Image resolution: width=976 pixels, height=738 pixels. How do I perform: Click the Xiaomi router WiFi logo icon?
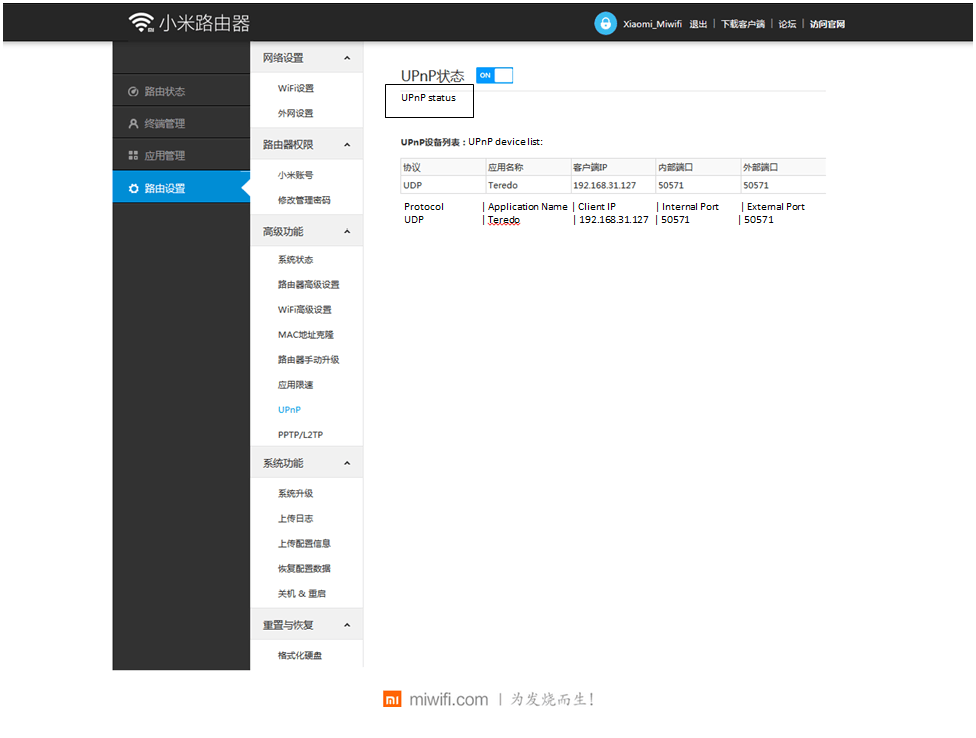click(141, 22)
